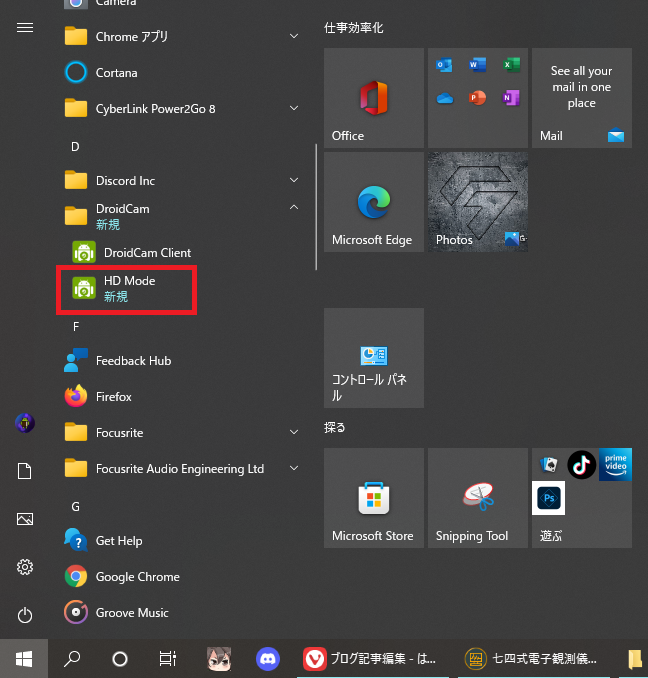Open PowerPoint in the Office group tile

[477, 98]
